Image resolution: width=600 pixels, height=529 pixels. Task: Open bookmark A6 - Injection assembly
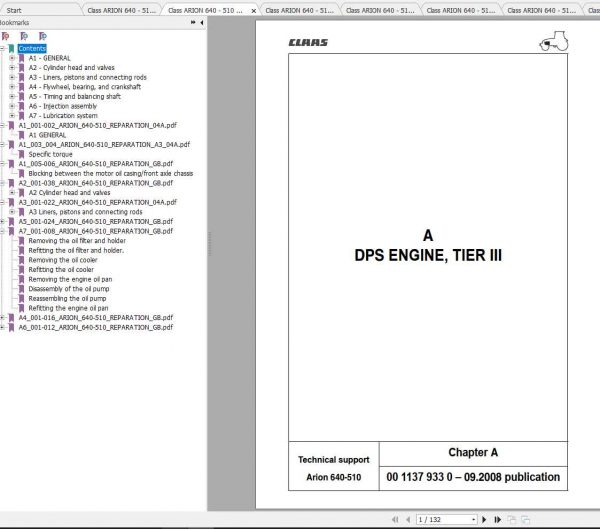pos(63,106)
